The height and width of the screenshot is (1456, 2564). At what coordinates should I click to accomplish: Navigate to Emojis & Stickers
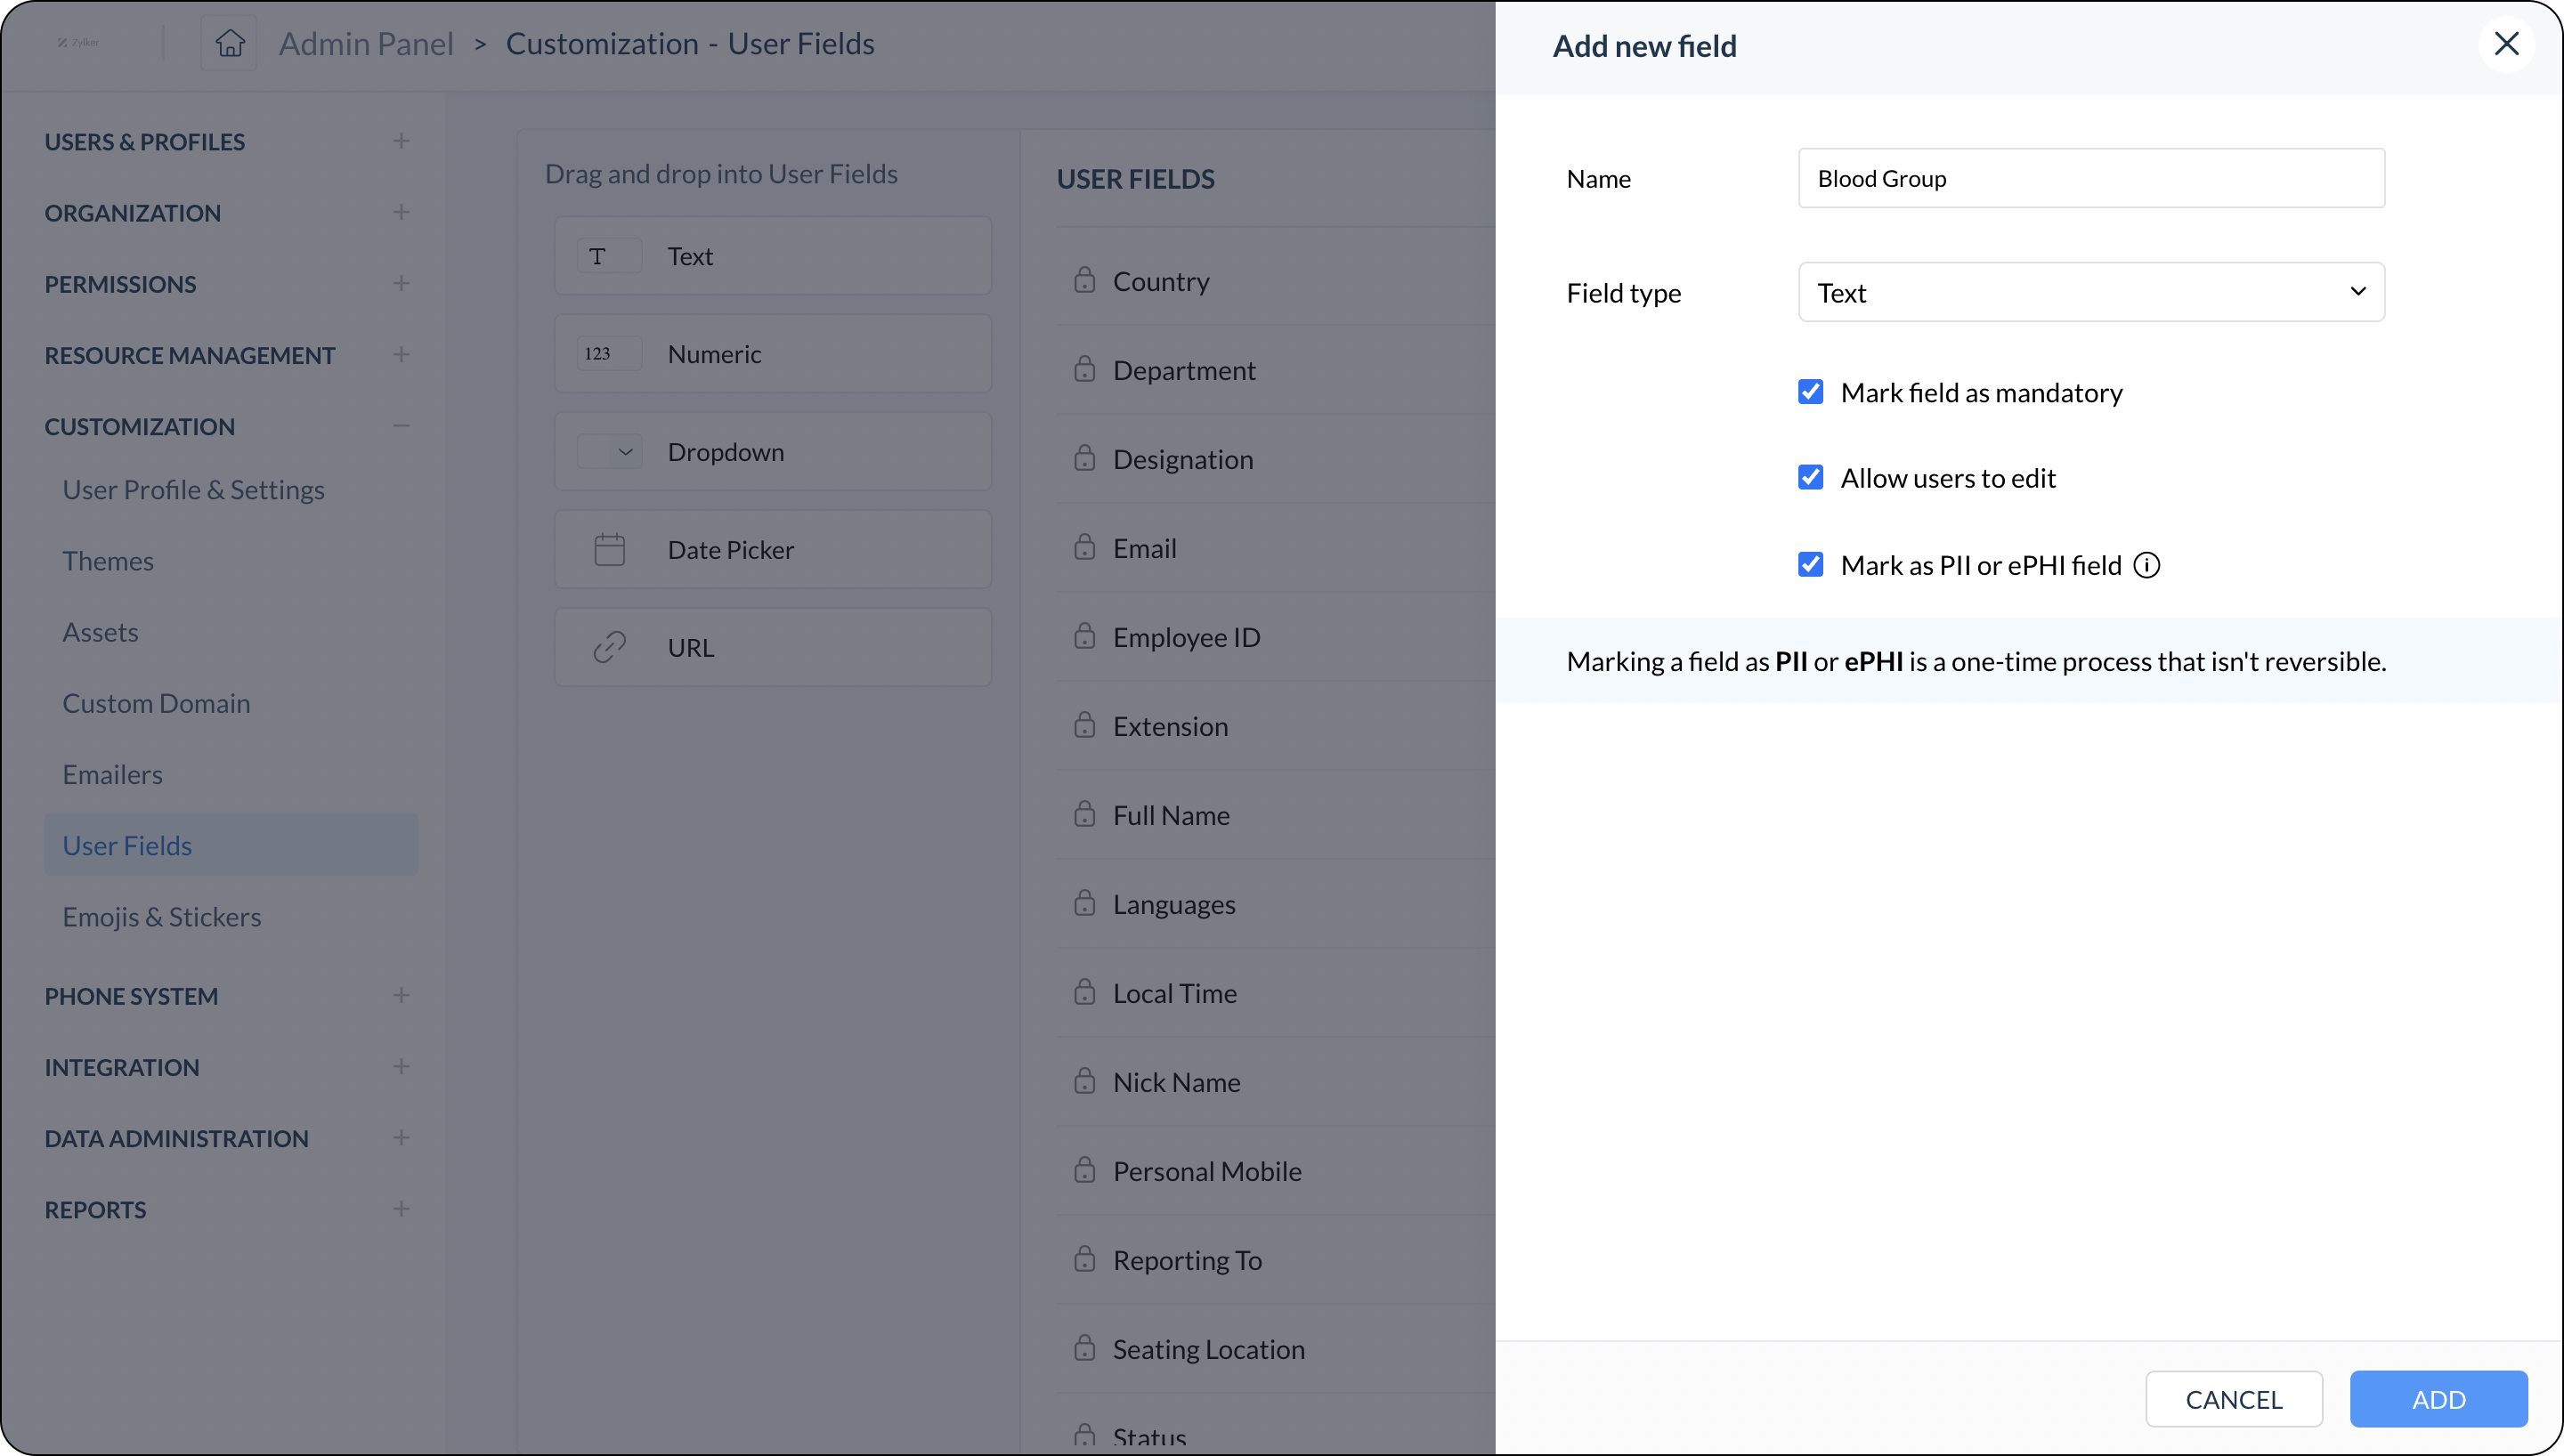tap(163, 916)
